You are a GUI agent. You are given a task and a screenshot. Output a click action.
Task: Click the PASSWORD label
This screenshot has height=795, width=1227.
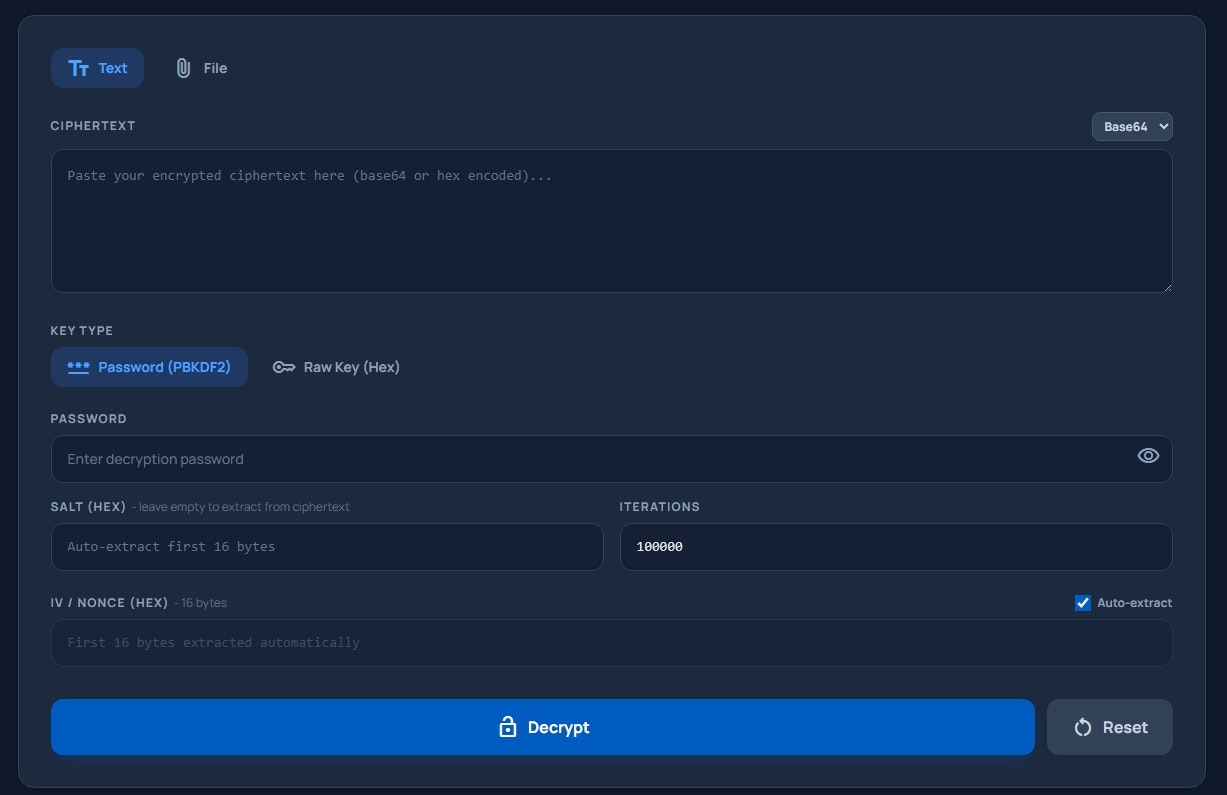[89, 419]
